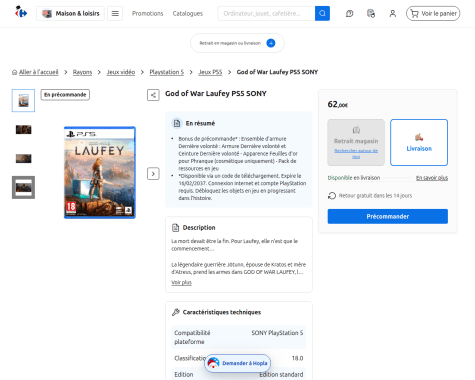Open the Maison & loisirs section button

click(70, 13)
